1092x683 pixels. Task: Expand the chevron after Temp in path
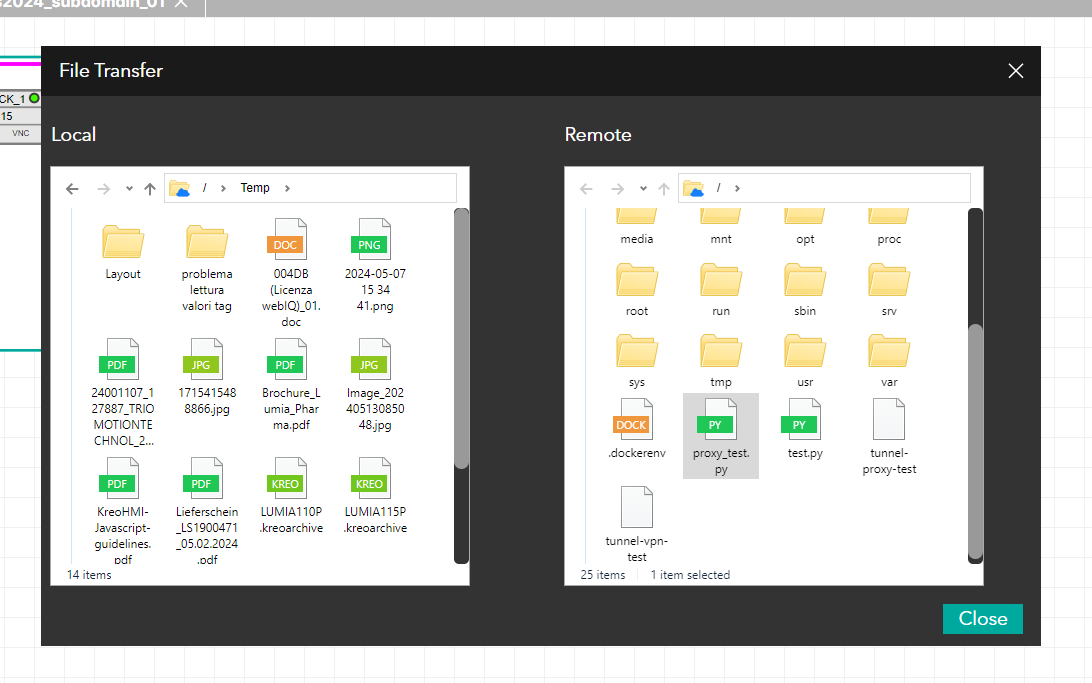coord(287,188)
